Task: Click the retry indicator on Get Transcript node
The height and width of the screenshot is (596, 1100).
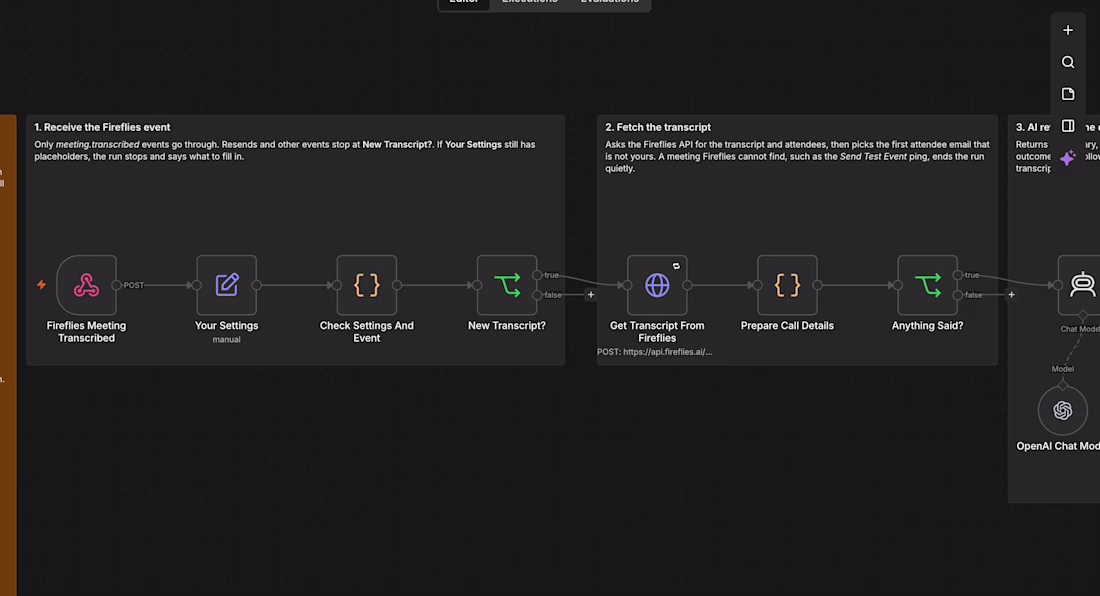Action: click(676, 266)
